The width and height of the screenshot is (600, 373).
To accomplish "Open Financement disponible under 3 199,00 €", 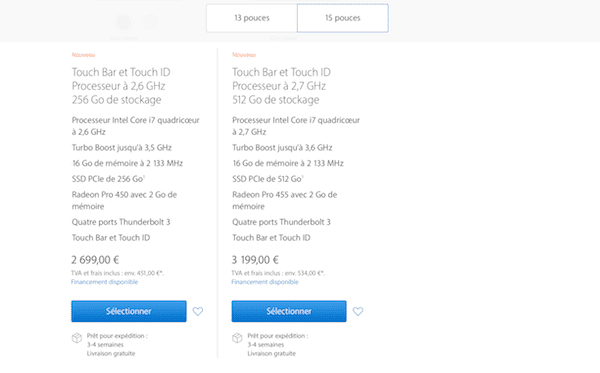I will tap(265, 282).
